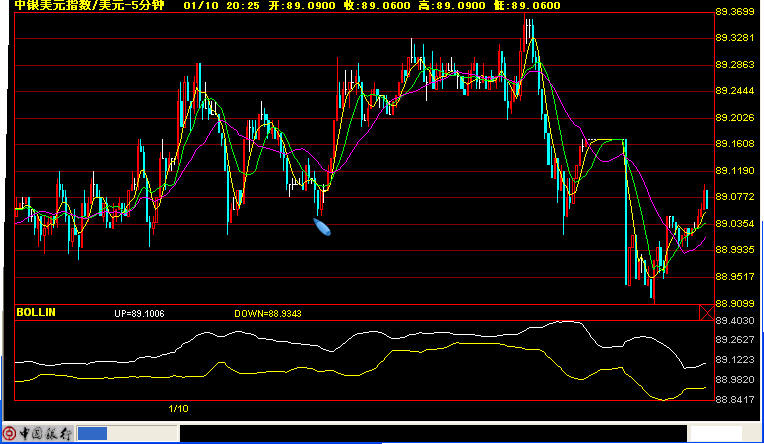Close the BOLLIN indicator panel with the X
The image size is (764, 444).
pyautogui.click(x=707, y=312)
